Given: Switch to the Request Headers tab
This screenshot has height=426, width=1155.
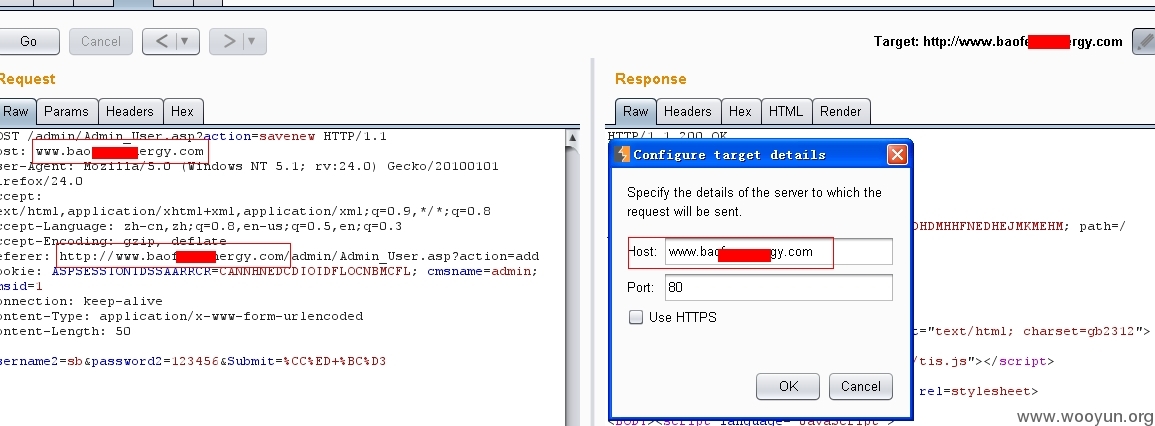Looking at the screenshot, I should pyautogui.click(x=130, y=111).
